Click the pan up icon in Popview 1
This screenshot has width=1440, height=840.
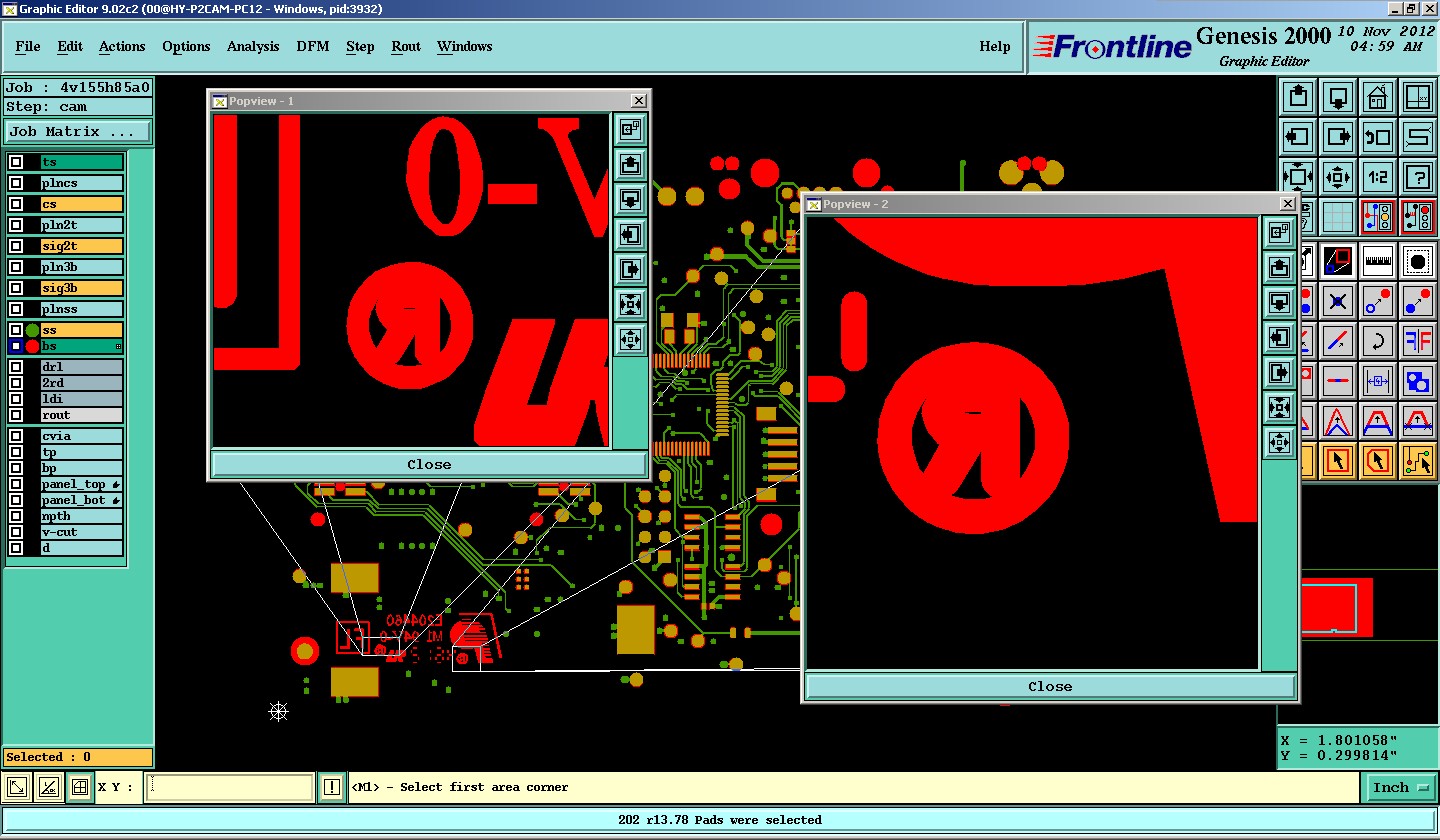(x=630, y=164)
